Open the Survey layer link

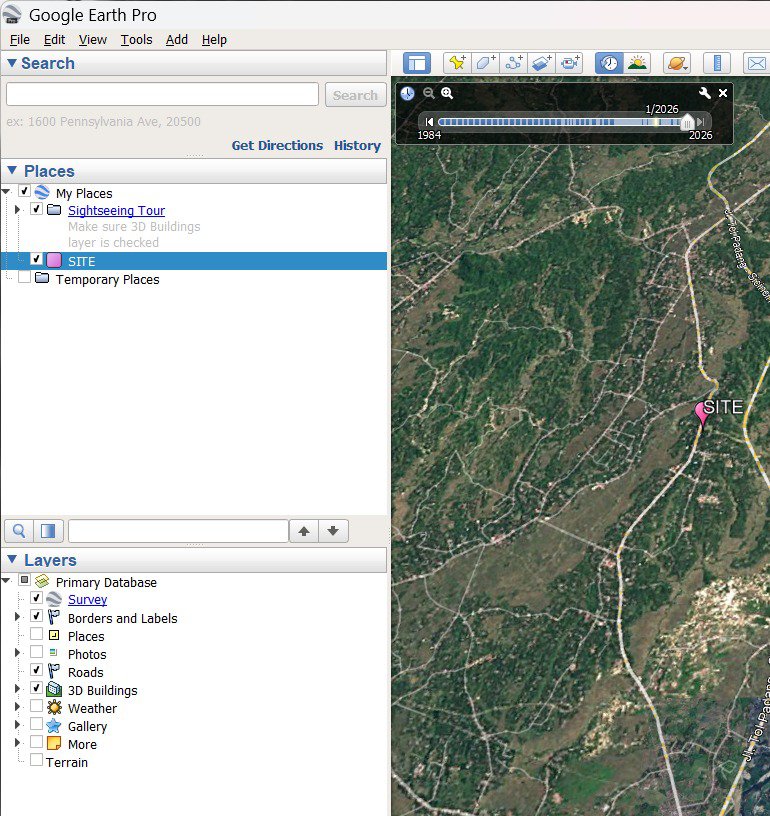[x=87, y=600]
